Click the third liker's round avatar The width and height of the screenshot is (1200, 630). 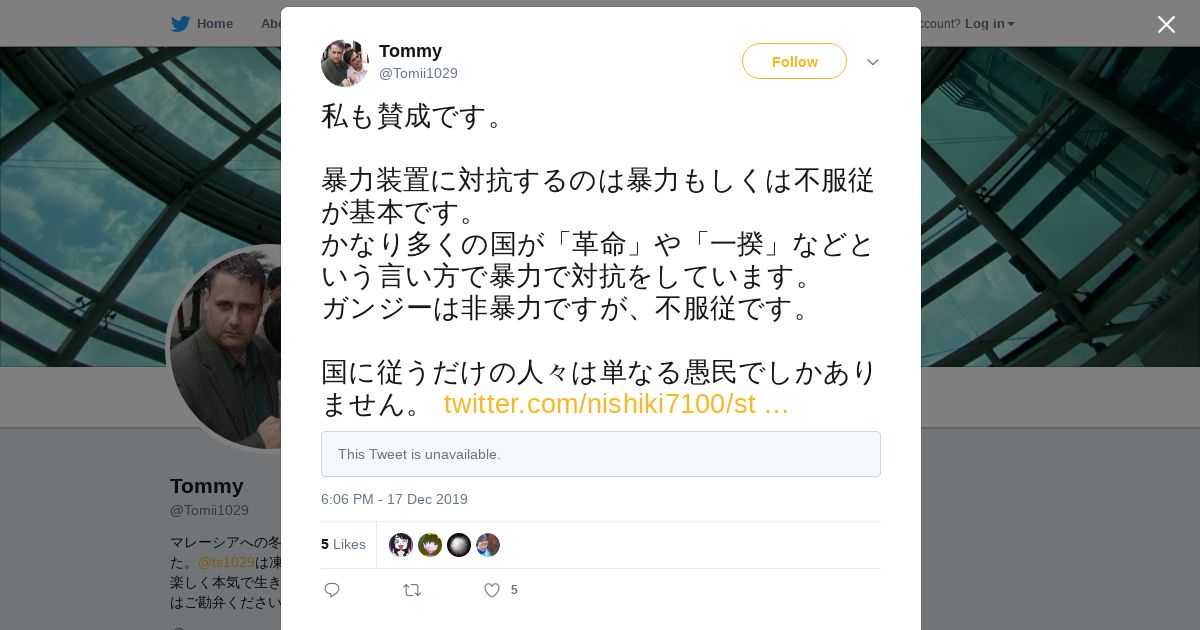(x=459, y=545)
